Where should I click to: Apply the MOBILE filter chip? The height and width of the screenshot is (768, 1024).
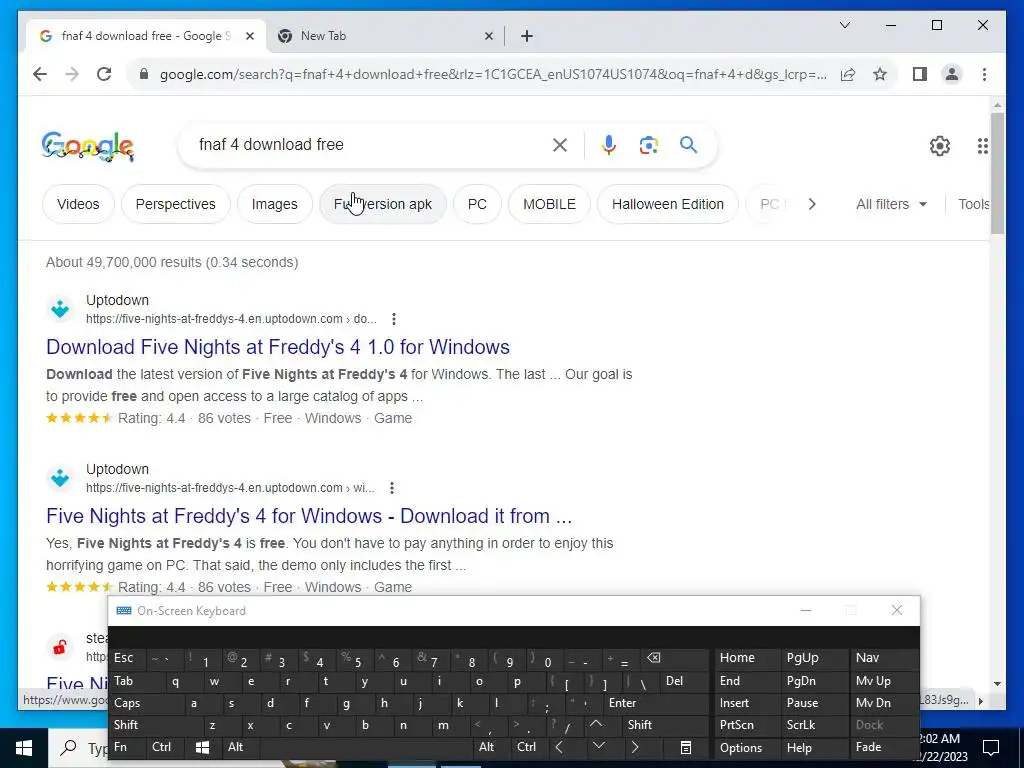click(x=549, y=204)
